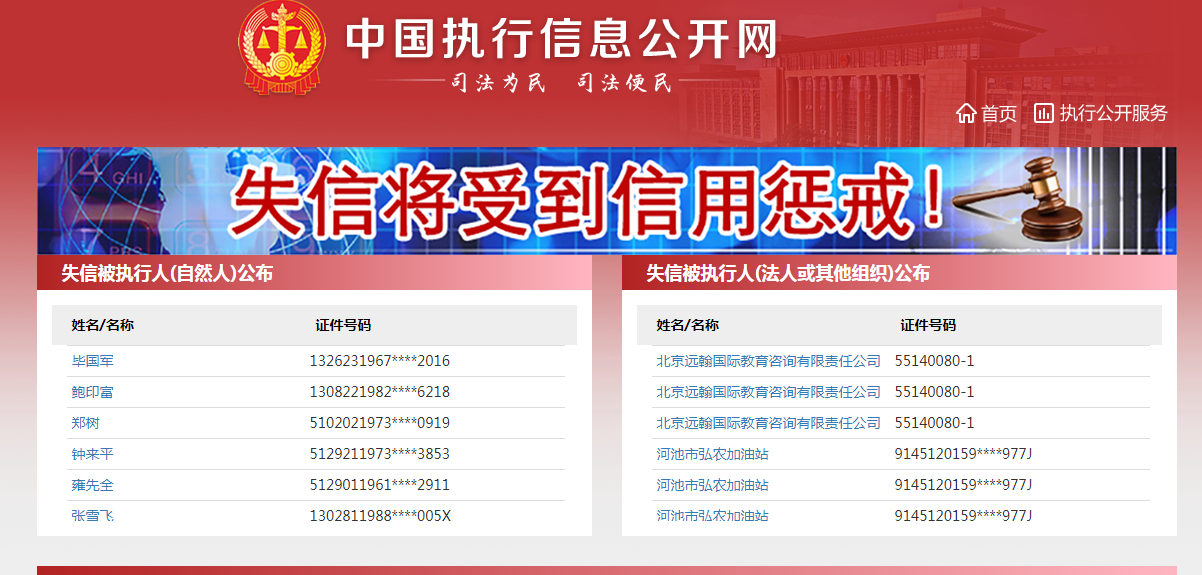Screen dimensions: 1202x575
Task: Click the slogan 司法为民 司法便民
Action: (561, 83)
